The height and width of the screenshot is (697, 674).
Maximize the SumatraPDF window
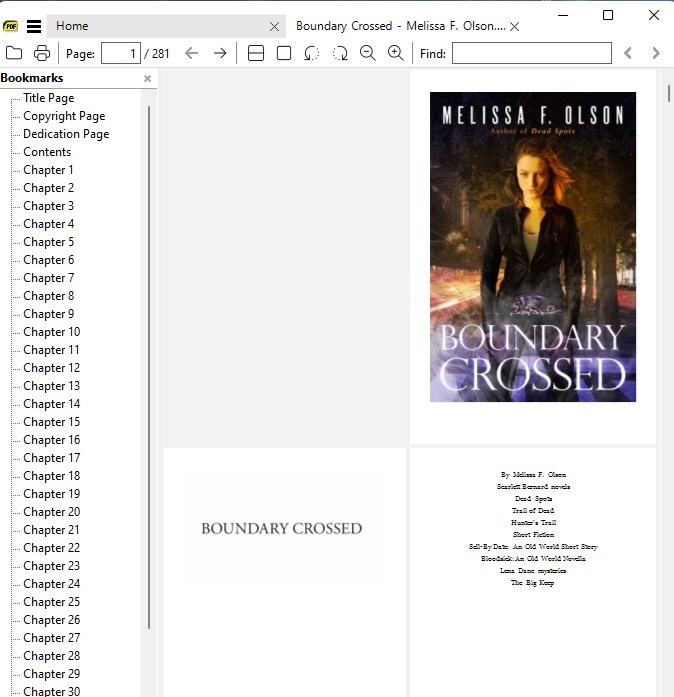(608, 15)
